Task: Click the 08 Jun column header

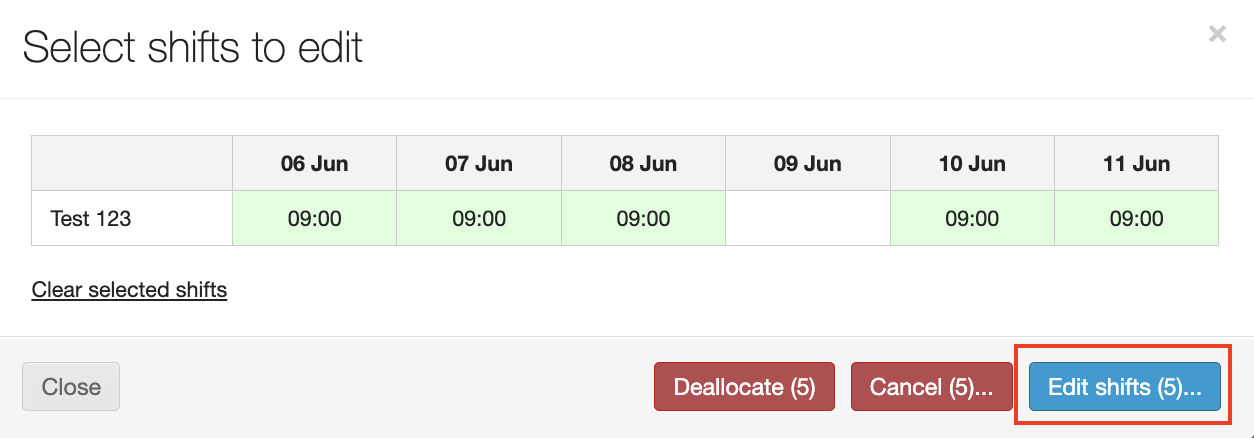Action: tap(643, 164)
